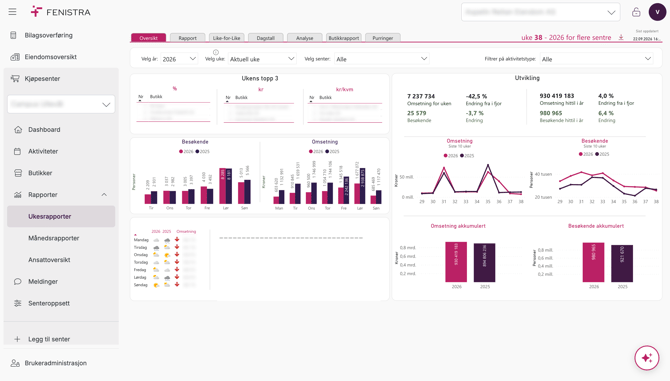Click the download icon beside uke 38
The image size is (670, 381).
[621, 38]
